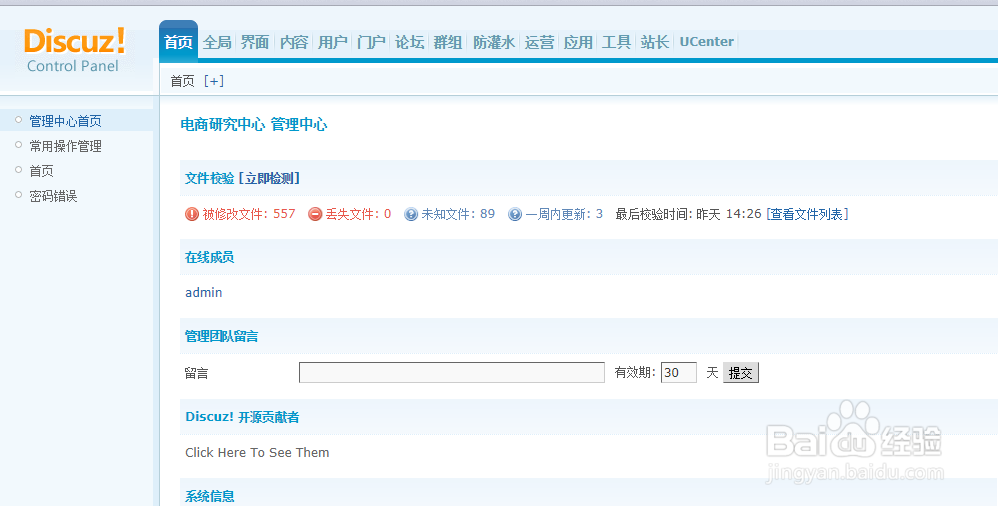The image size is (998, 506).
Task: Open the 首页 top navigation tab
Action: coord(178,42)
